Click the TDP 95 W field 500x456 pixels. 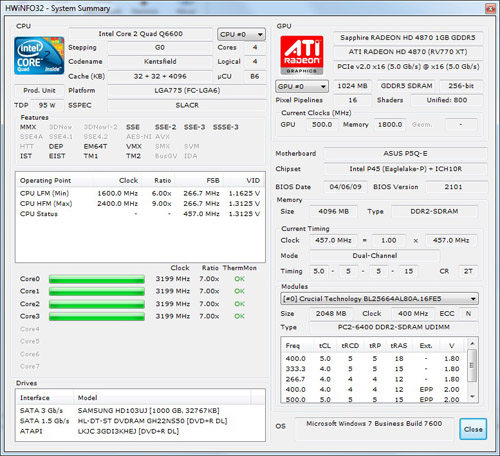coord(47,105)
